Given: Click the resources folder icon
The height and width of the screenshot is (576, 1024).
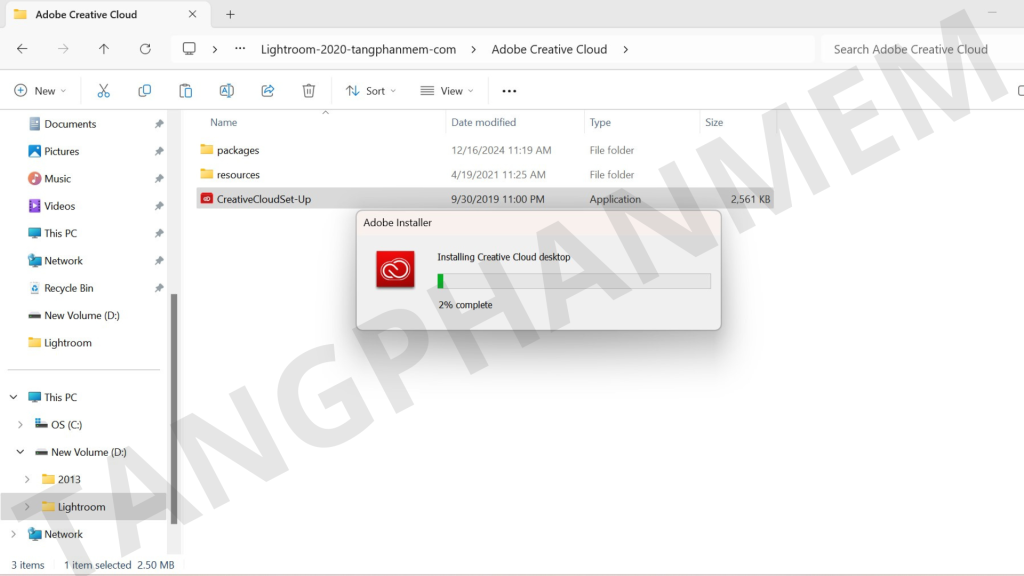Looking at the screenshot, I should 206,174.
